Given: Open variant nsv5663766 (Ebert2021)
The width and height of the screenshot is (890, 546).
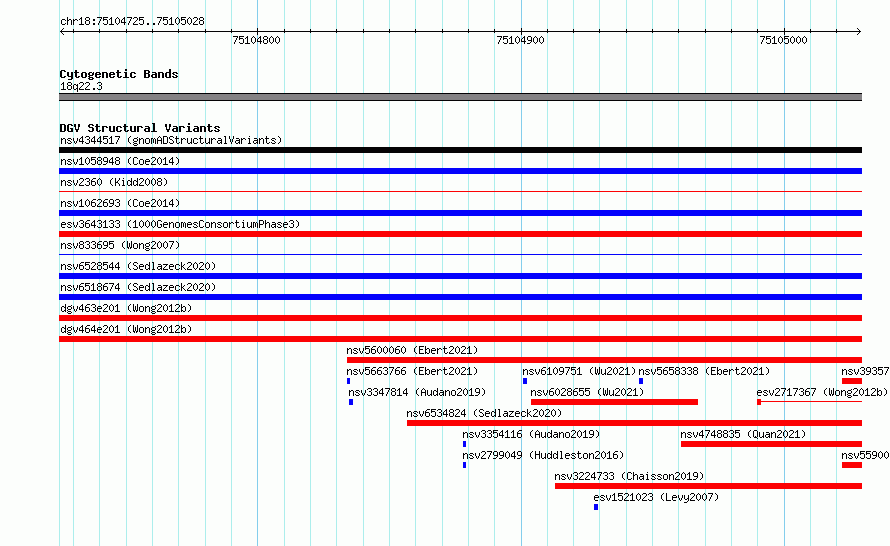Looking at the screenshot, I should (x=412, y=371).
